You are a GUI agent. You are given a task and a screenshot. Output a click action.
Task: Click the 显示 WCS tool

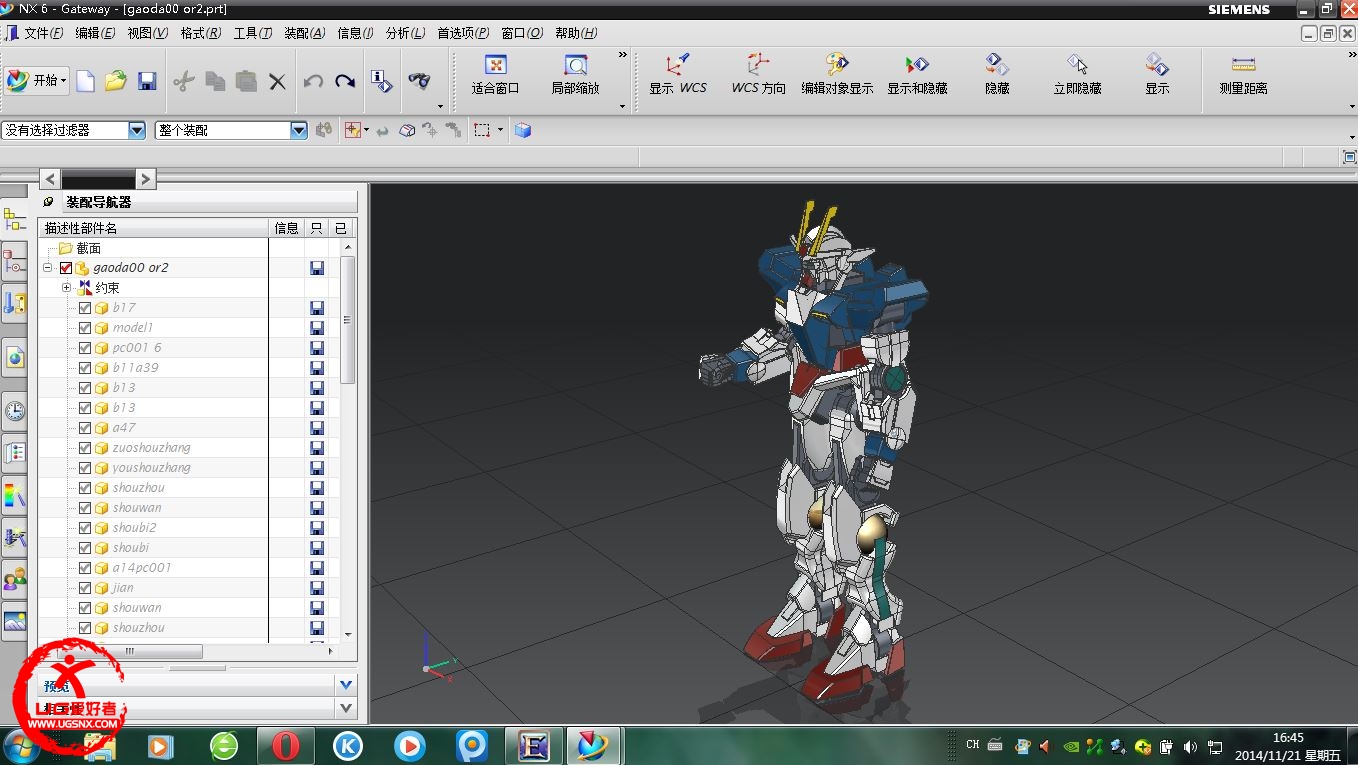[x=678, y=75]
